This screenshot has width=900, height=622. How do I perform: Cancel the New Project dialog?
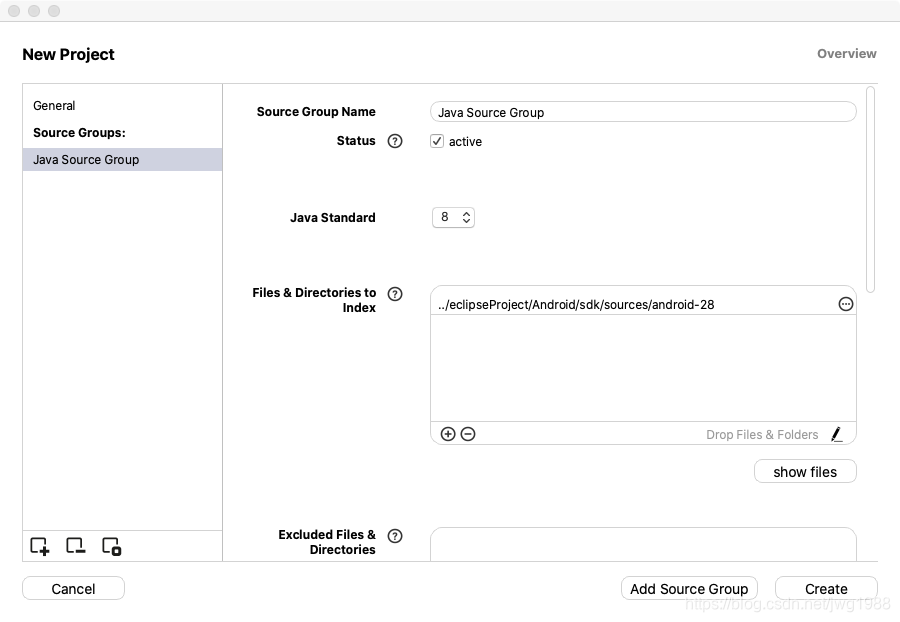(73, 589)
